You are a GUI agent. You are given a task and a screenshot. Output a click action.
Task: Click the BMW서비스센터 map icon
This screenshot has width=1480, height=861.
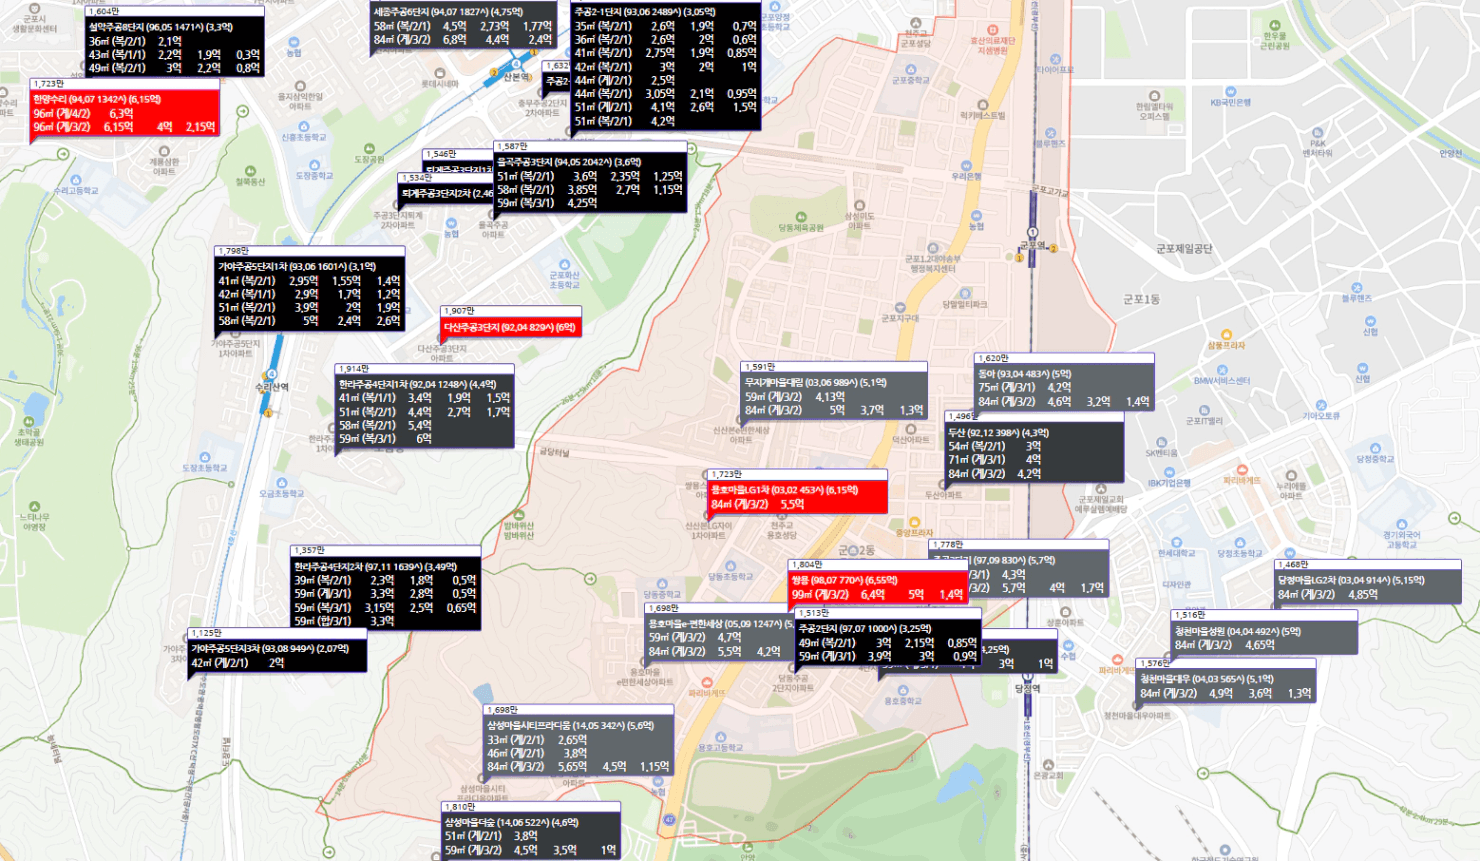[1222, 369]
